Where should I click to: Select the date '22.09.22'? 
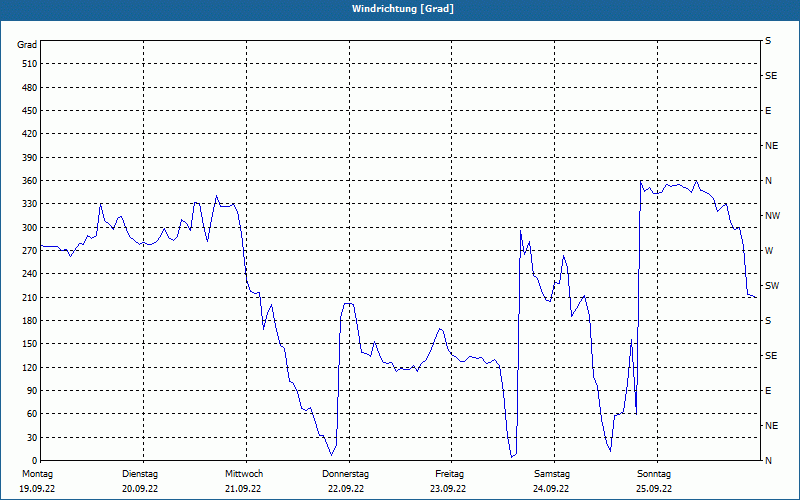click(346, 489)
